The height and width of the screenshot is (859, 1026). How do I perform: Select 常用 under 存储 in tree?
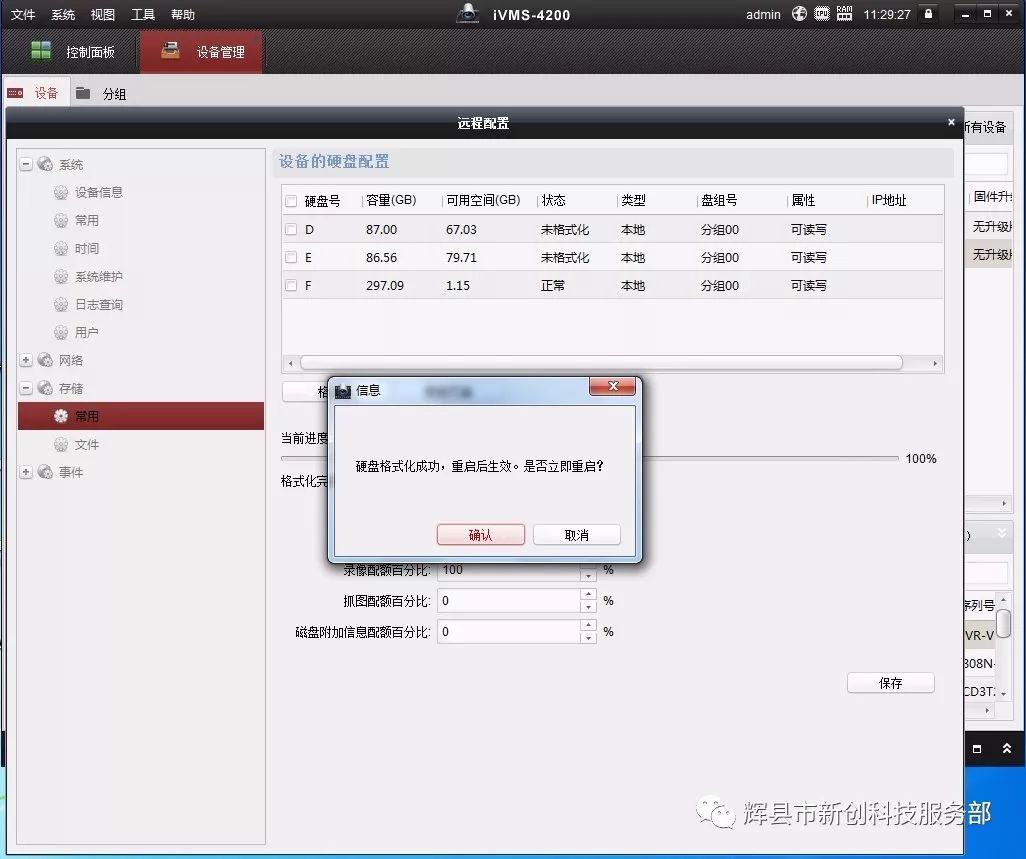[x=141, y=416]
